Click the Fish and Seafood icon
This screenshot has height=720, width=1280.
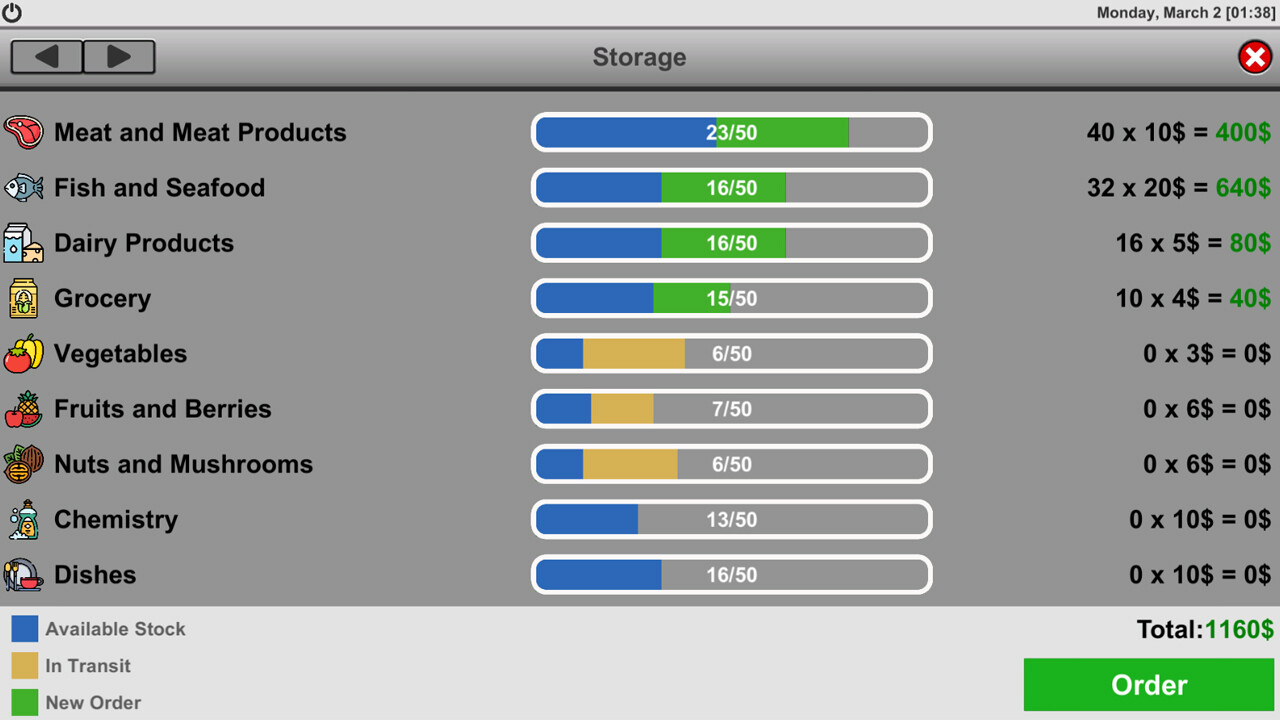click(23, 188)
